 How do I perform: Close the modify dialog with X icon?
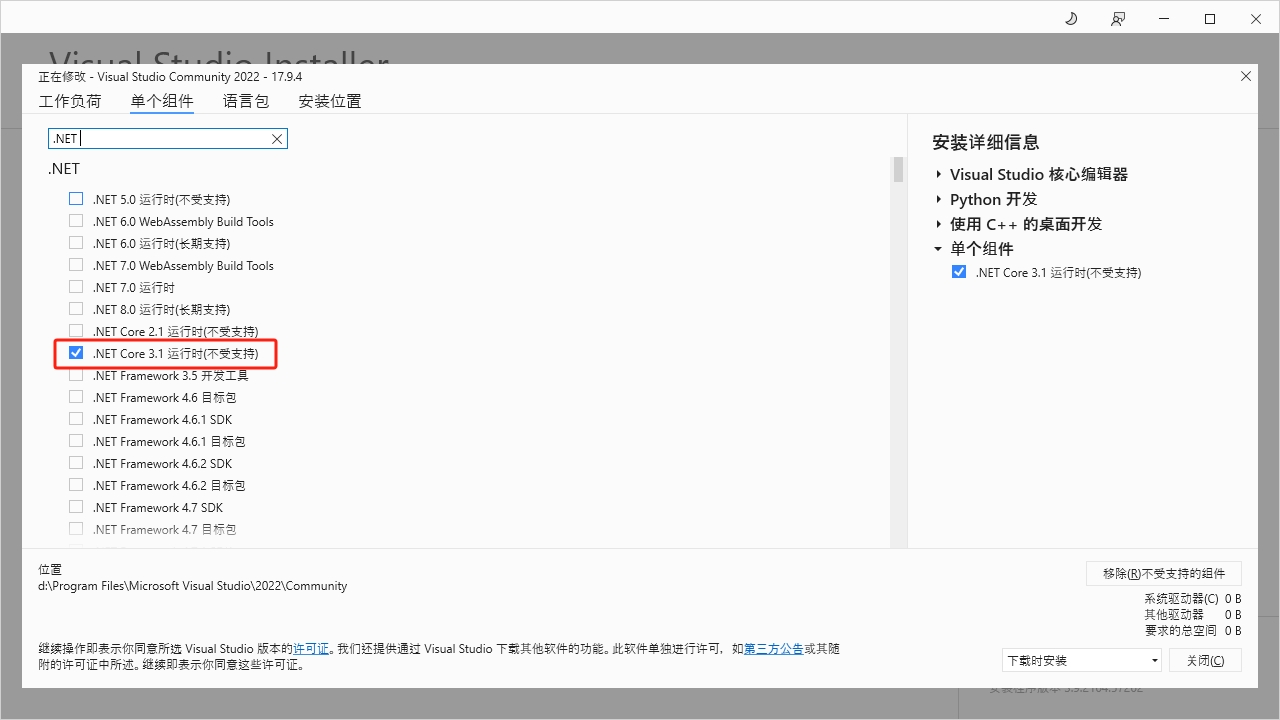coord(1245,76)
